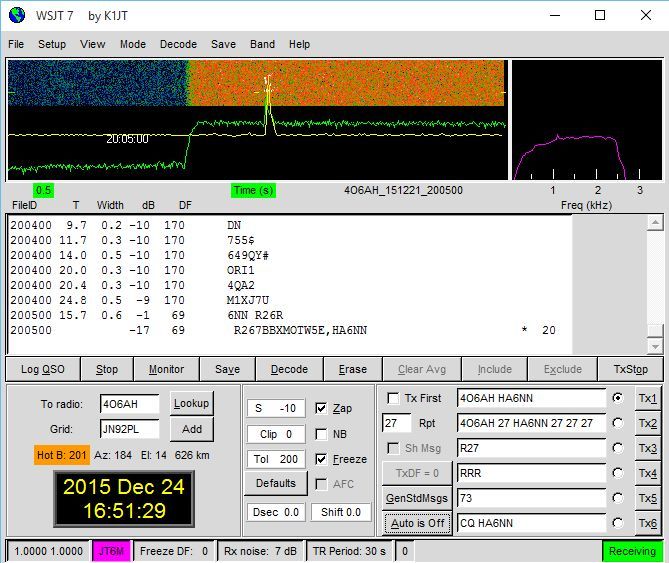Toggle the Freeze checkbox
Image resolution: width=669 pixels, height=563 pixels.
pyautogui.click(x=321, y=459)
